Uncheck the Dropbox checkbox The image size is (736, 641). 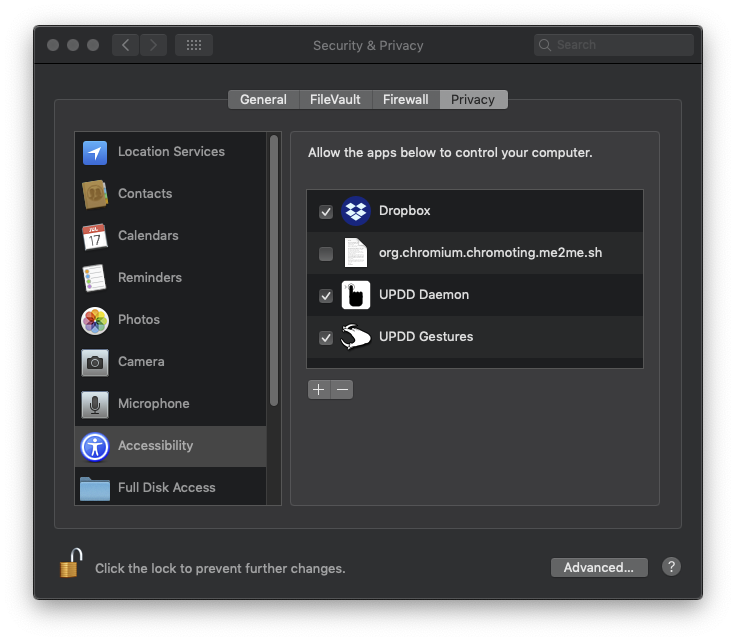[x=326, y=212]
